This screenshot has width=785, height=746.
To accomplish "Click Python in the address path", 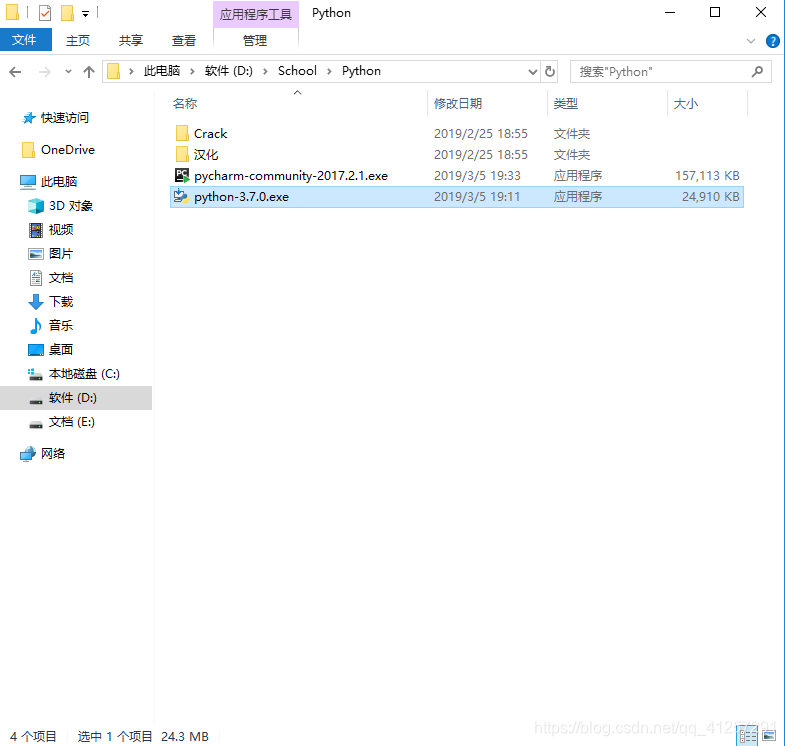I will pyautogui.click(x=361, y=71).
